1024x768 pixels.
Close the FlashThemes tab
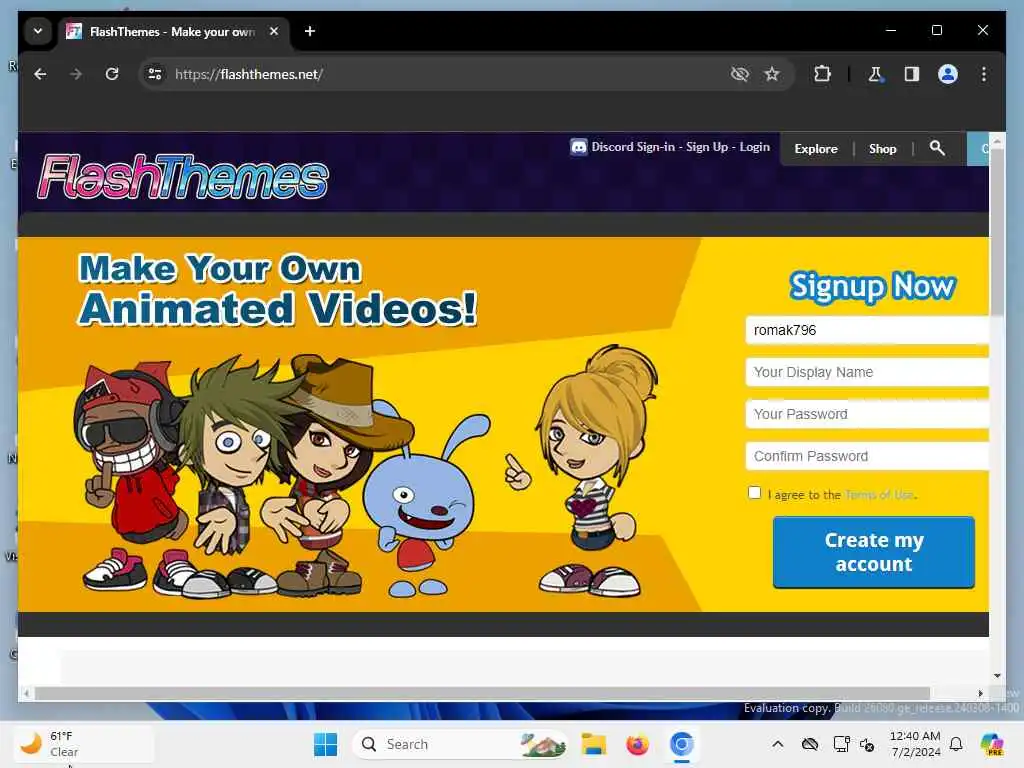[x=274, y=31]
